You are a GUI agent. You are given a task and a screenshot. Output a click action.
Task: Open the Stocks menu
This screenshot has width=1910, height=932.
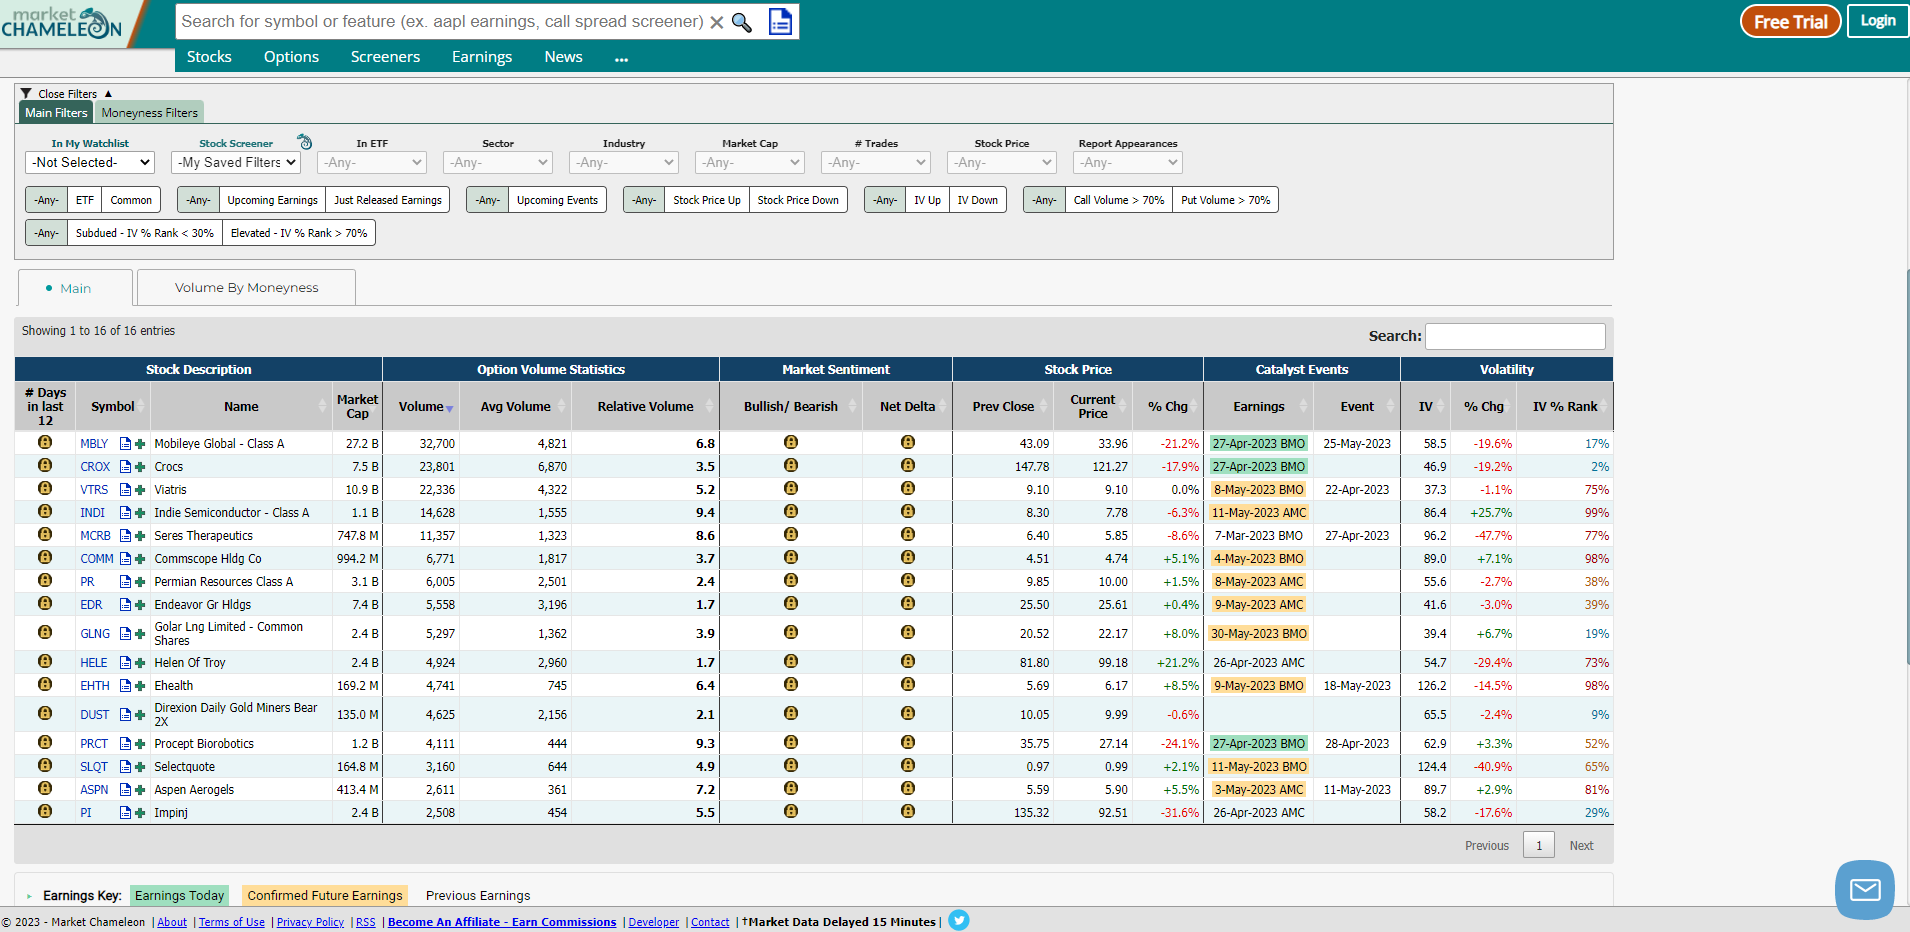coord(209,57)
